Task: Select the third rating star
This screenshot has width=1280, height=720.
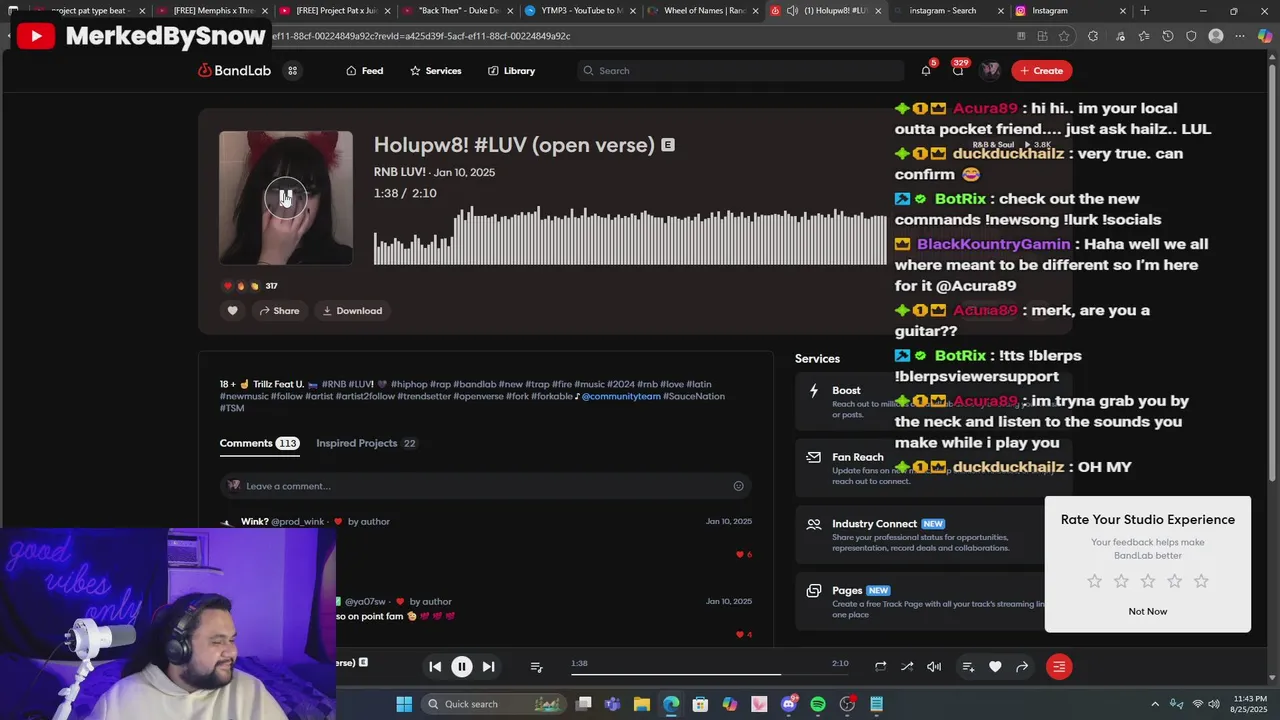Action: click(x=1148, y=581)
